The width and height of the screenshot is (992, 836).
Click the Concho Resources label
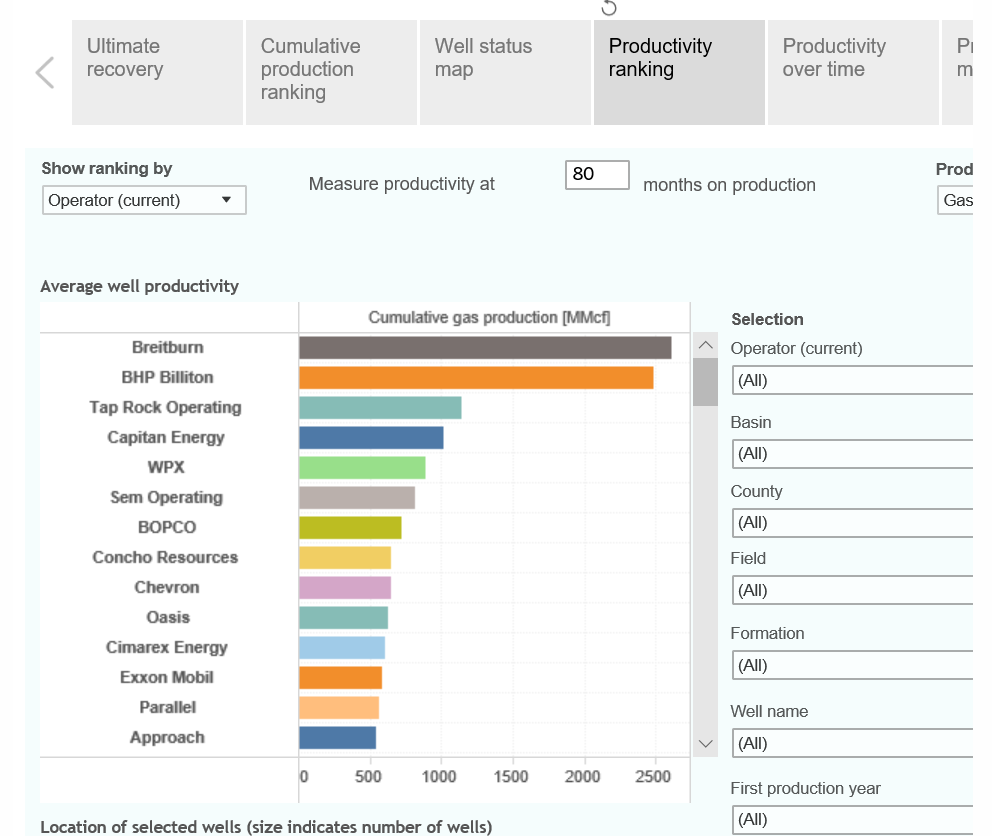[165, 558]
